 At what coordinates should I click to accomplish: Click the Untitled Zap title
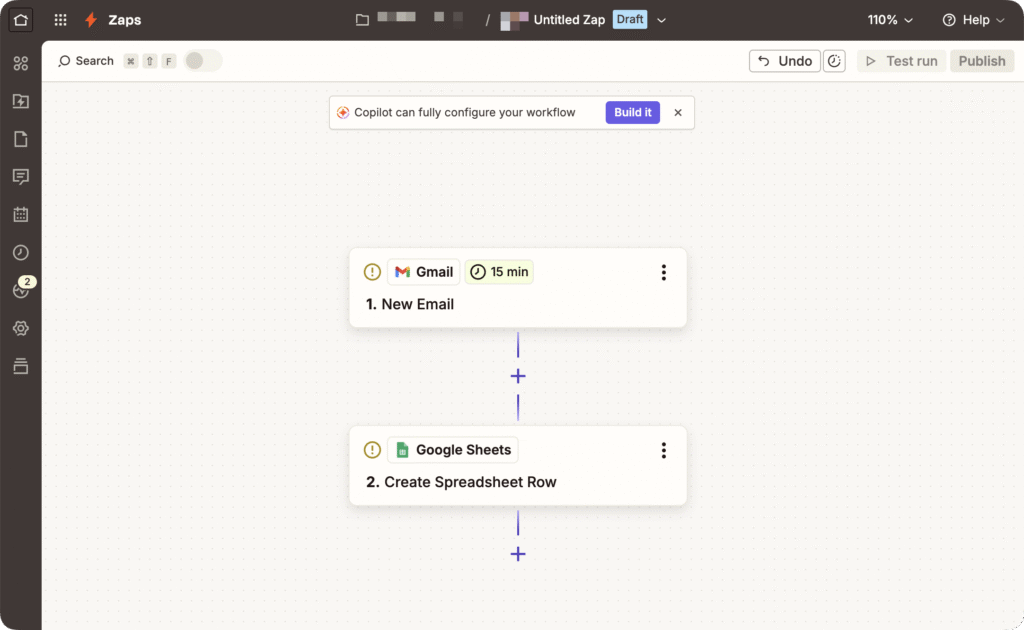point(569,20)
